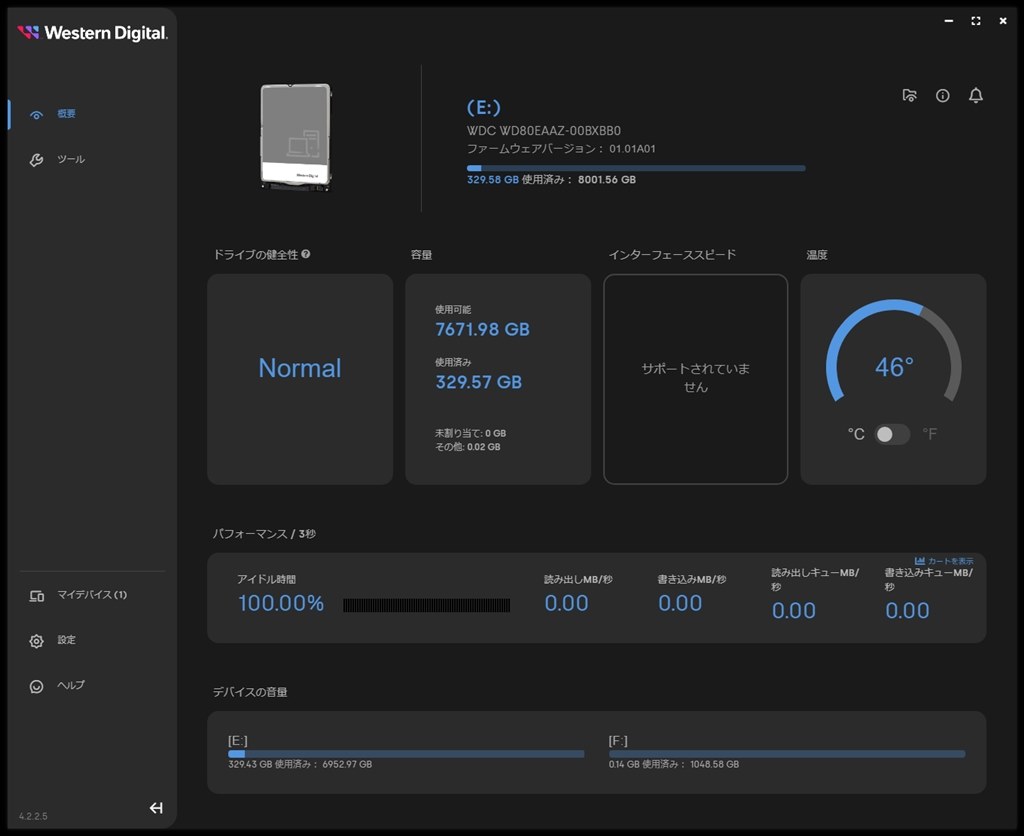Click the [F:] volume label
The width and height of the screenshot is (1024, 836).
[618, 741]
